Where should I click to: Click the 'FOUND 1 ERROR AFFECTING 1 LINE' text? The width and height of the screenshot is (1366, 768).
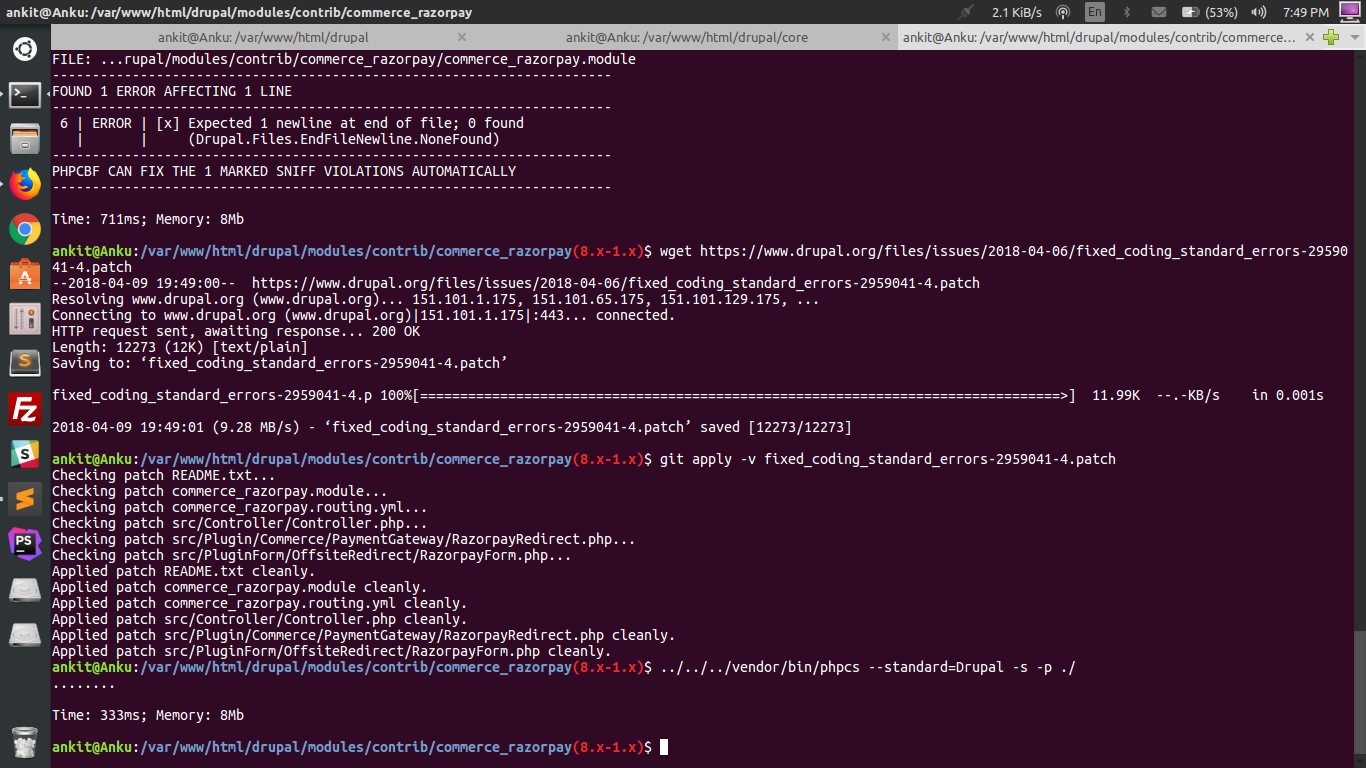click(172, 91)
